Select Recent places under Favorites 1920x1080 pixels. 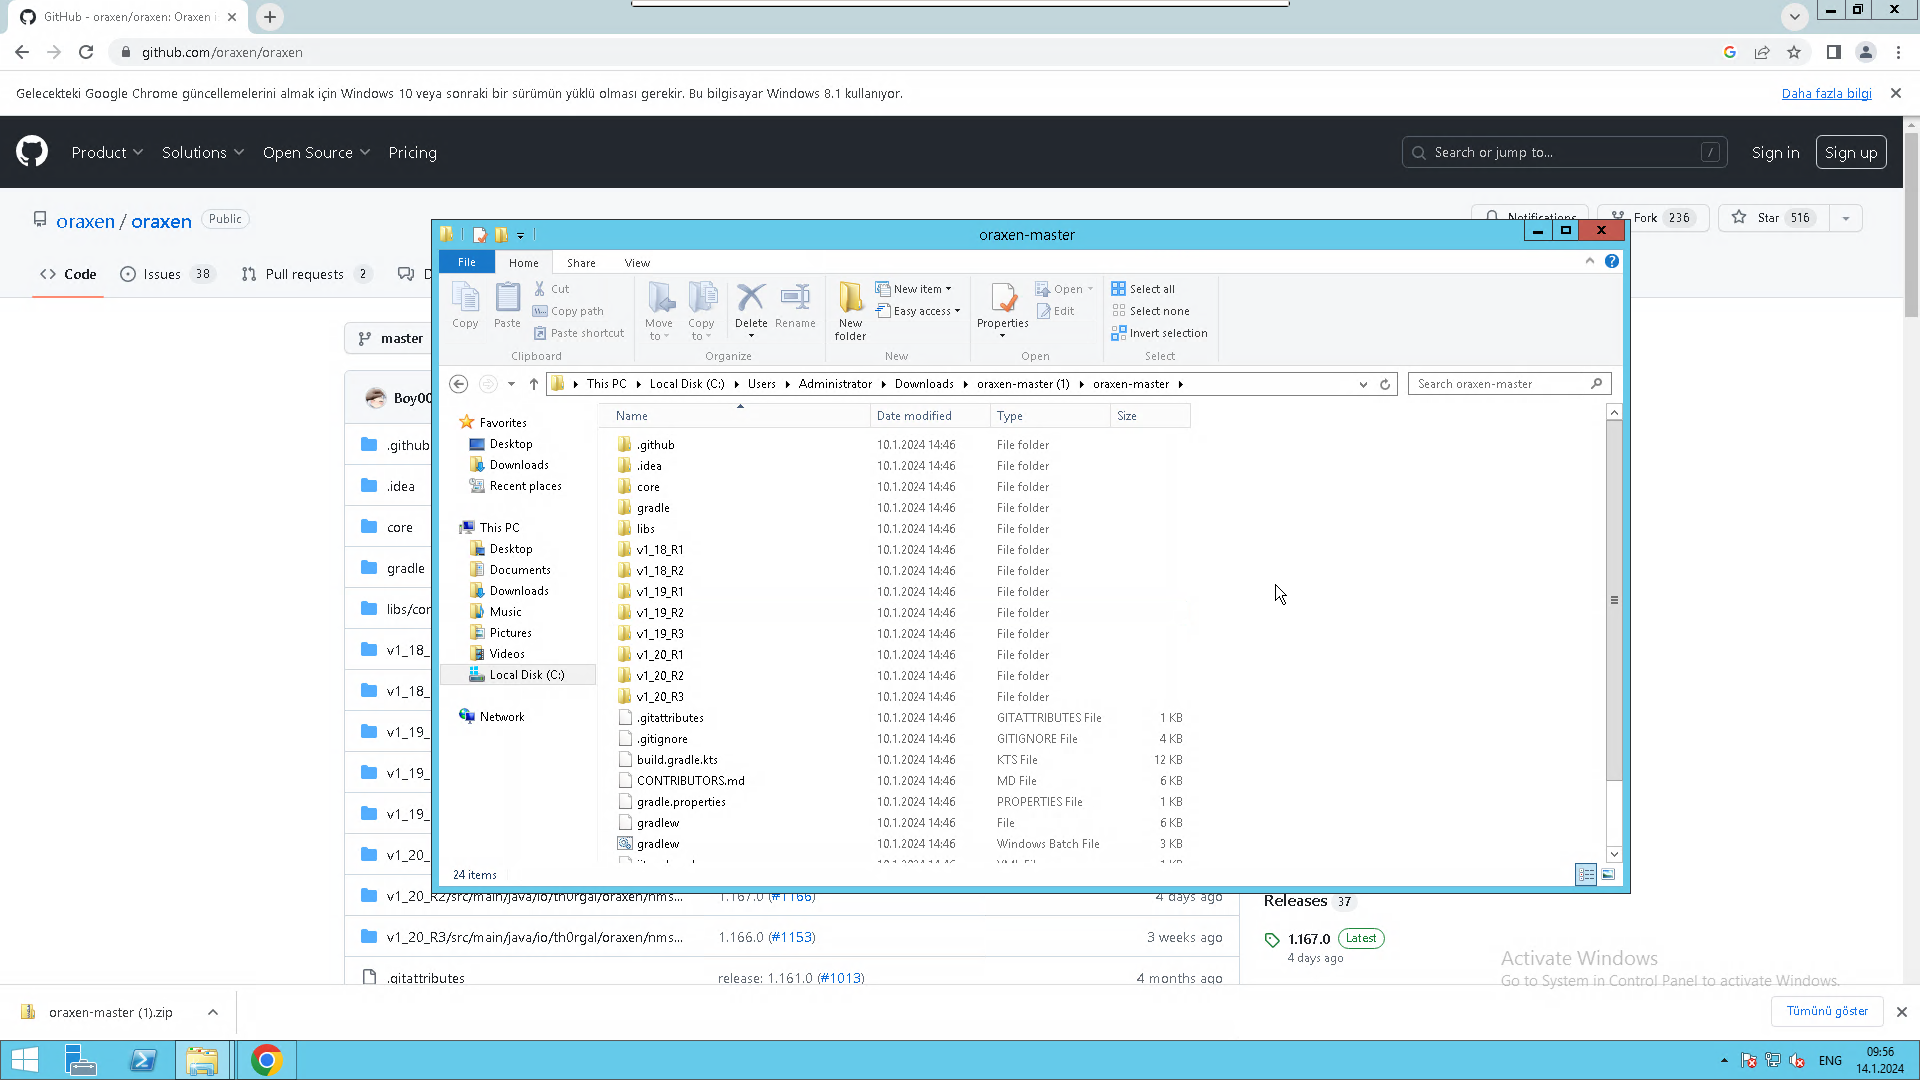515,486
